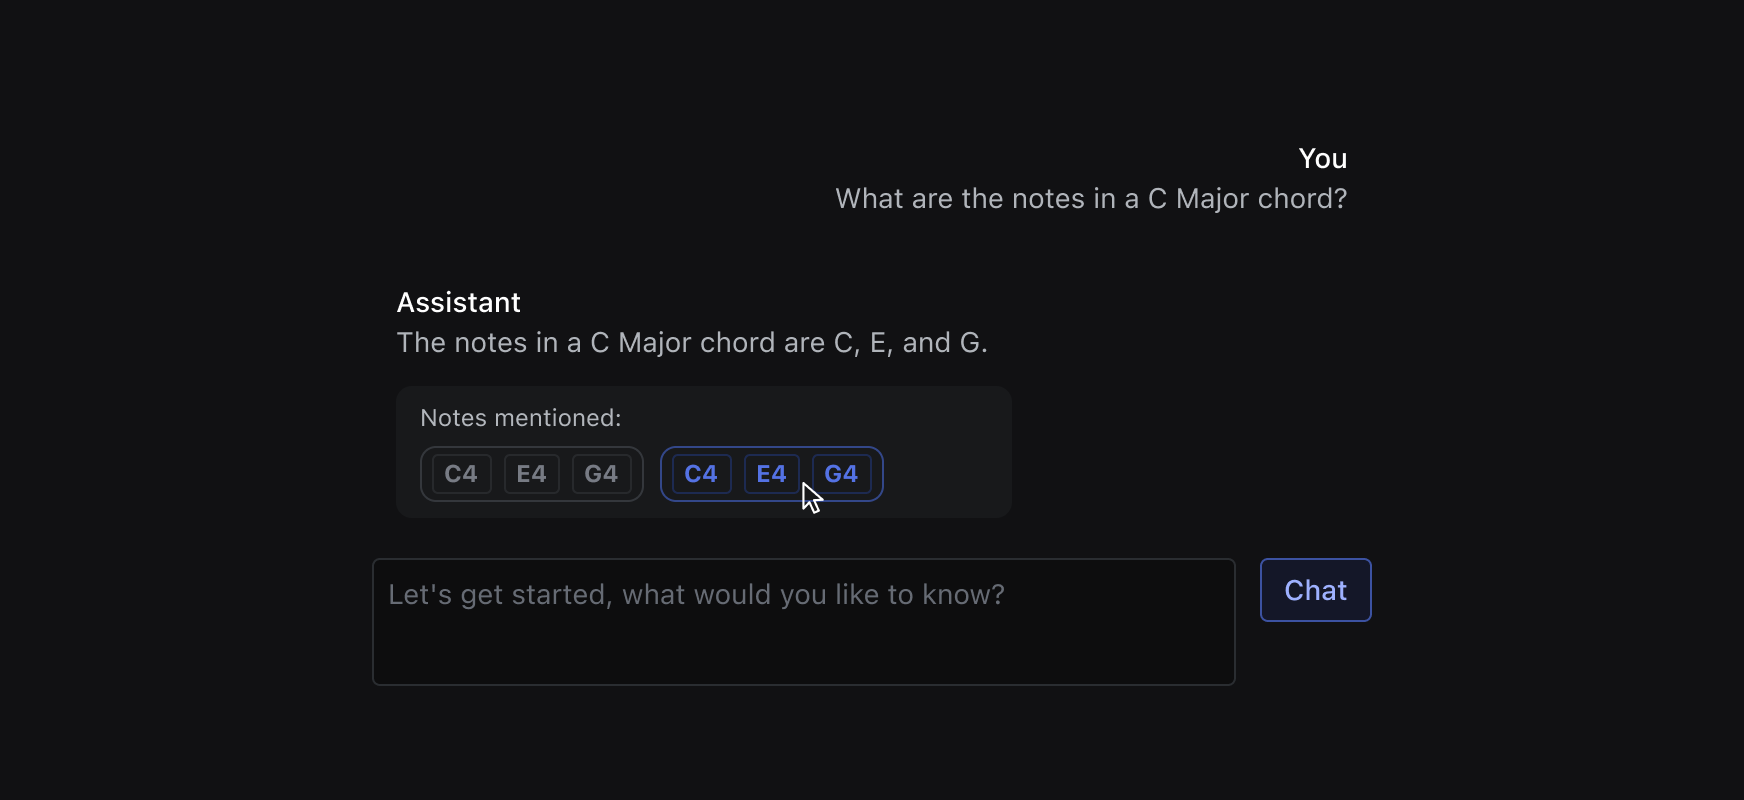Play the G4 note chip in the gray group
1744x800 pixels.
coord(602,473)
